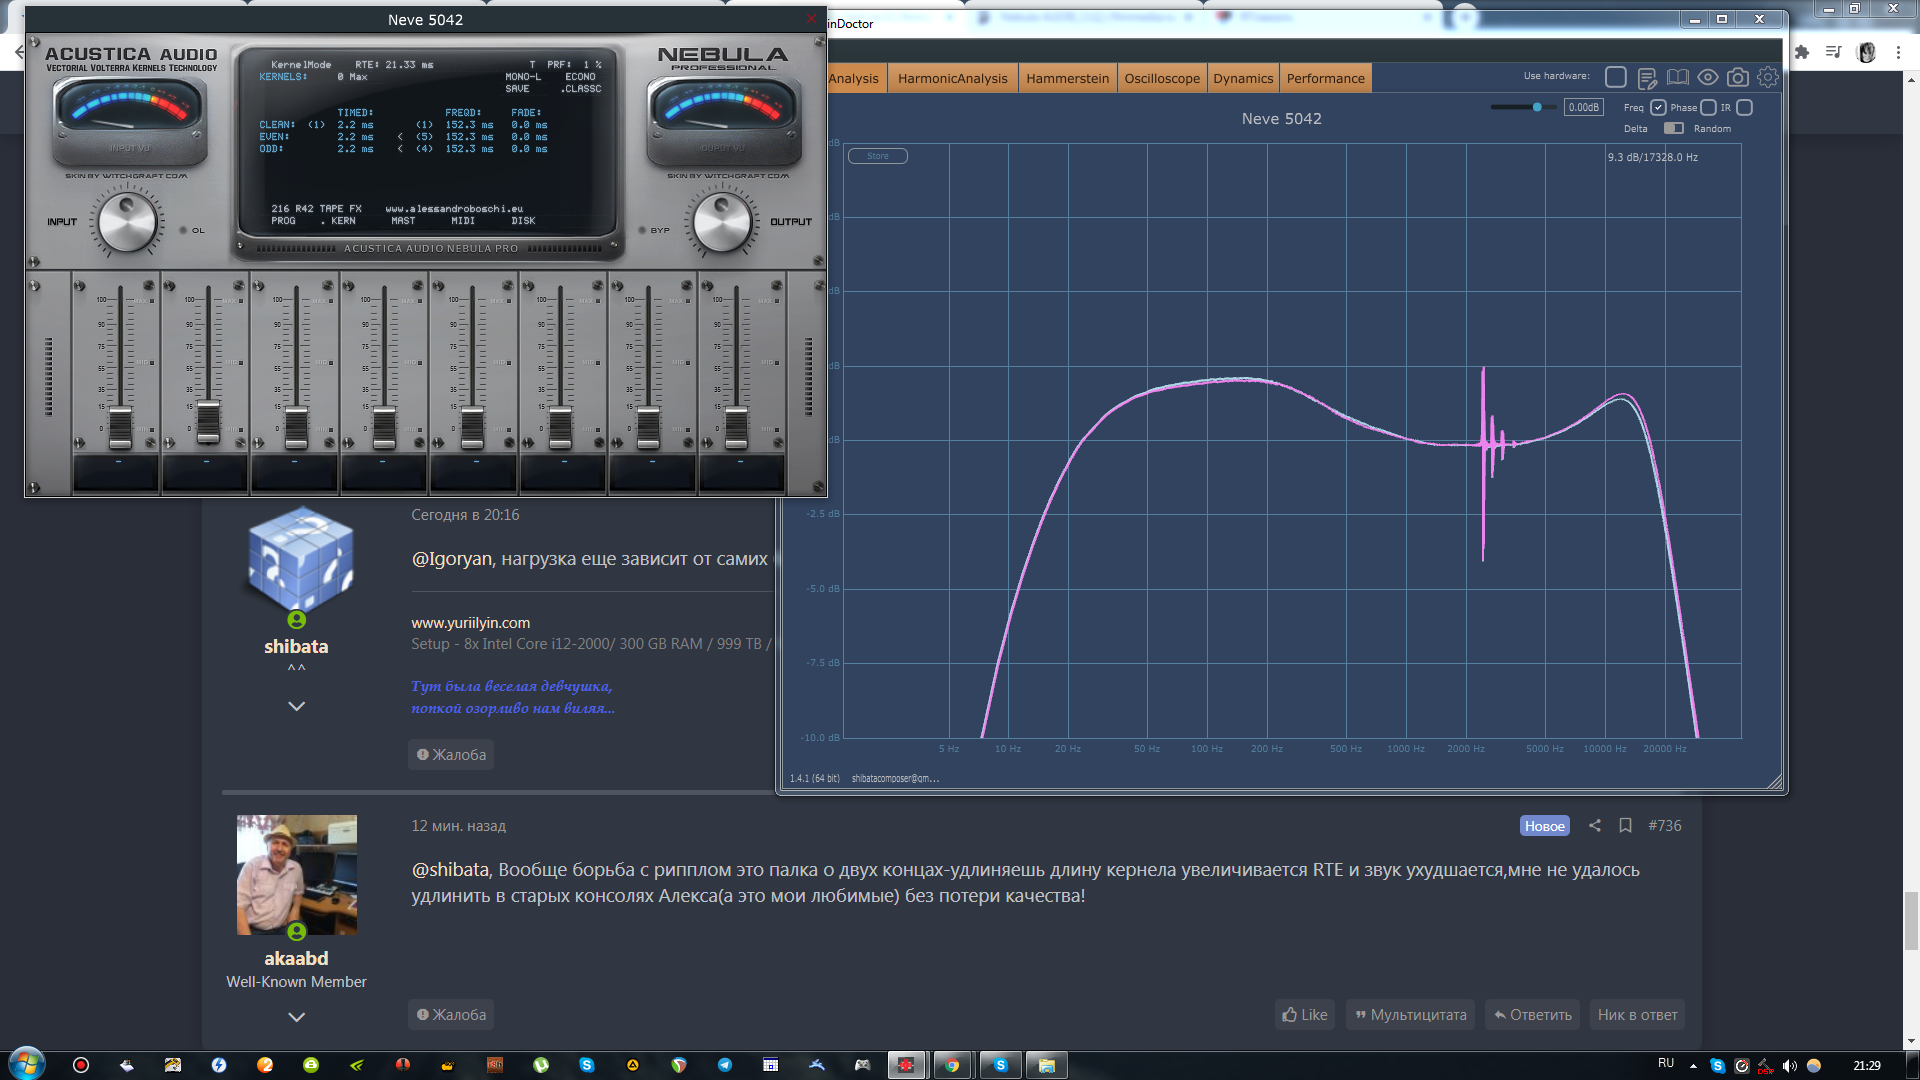Share post #736 via share icon
This screenshot has height=1080, width=1920.
pyautogui.click(x=1595, y=826)
